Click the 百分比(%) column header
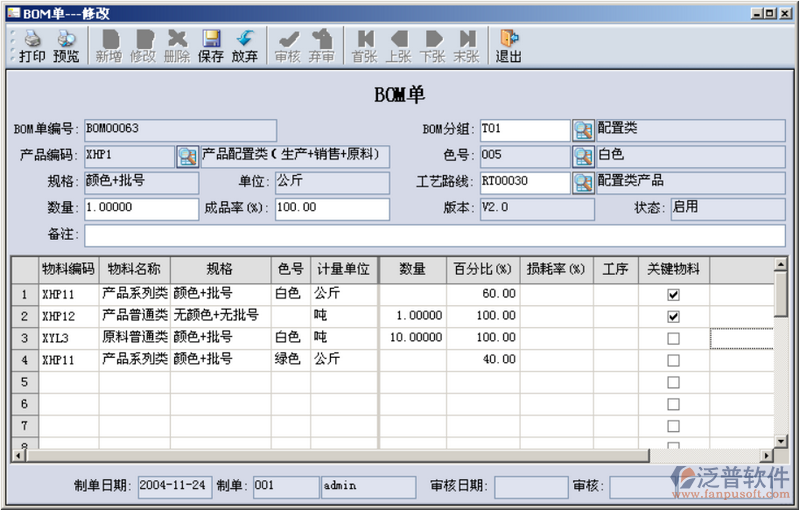This screenshot has width=800, height=510. (483, 270)
